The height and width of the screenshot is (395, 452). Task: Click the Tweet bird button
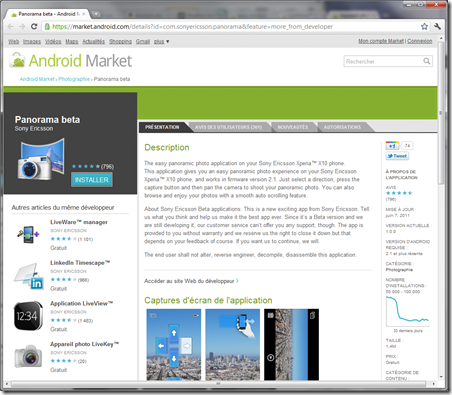[x=397, y=156]
